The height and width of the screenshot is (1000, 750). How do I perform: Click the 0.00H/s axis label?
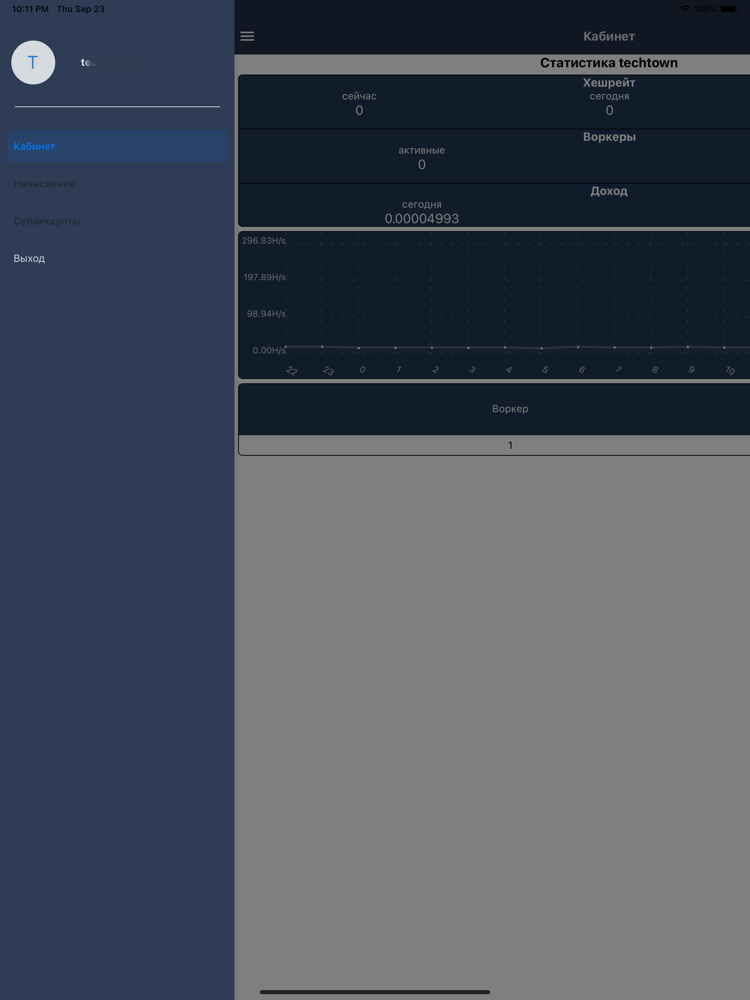point(269,350)
